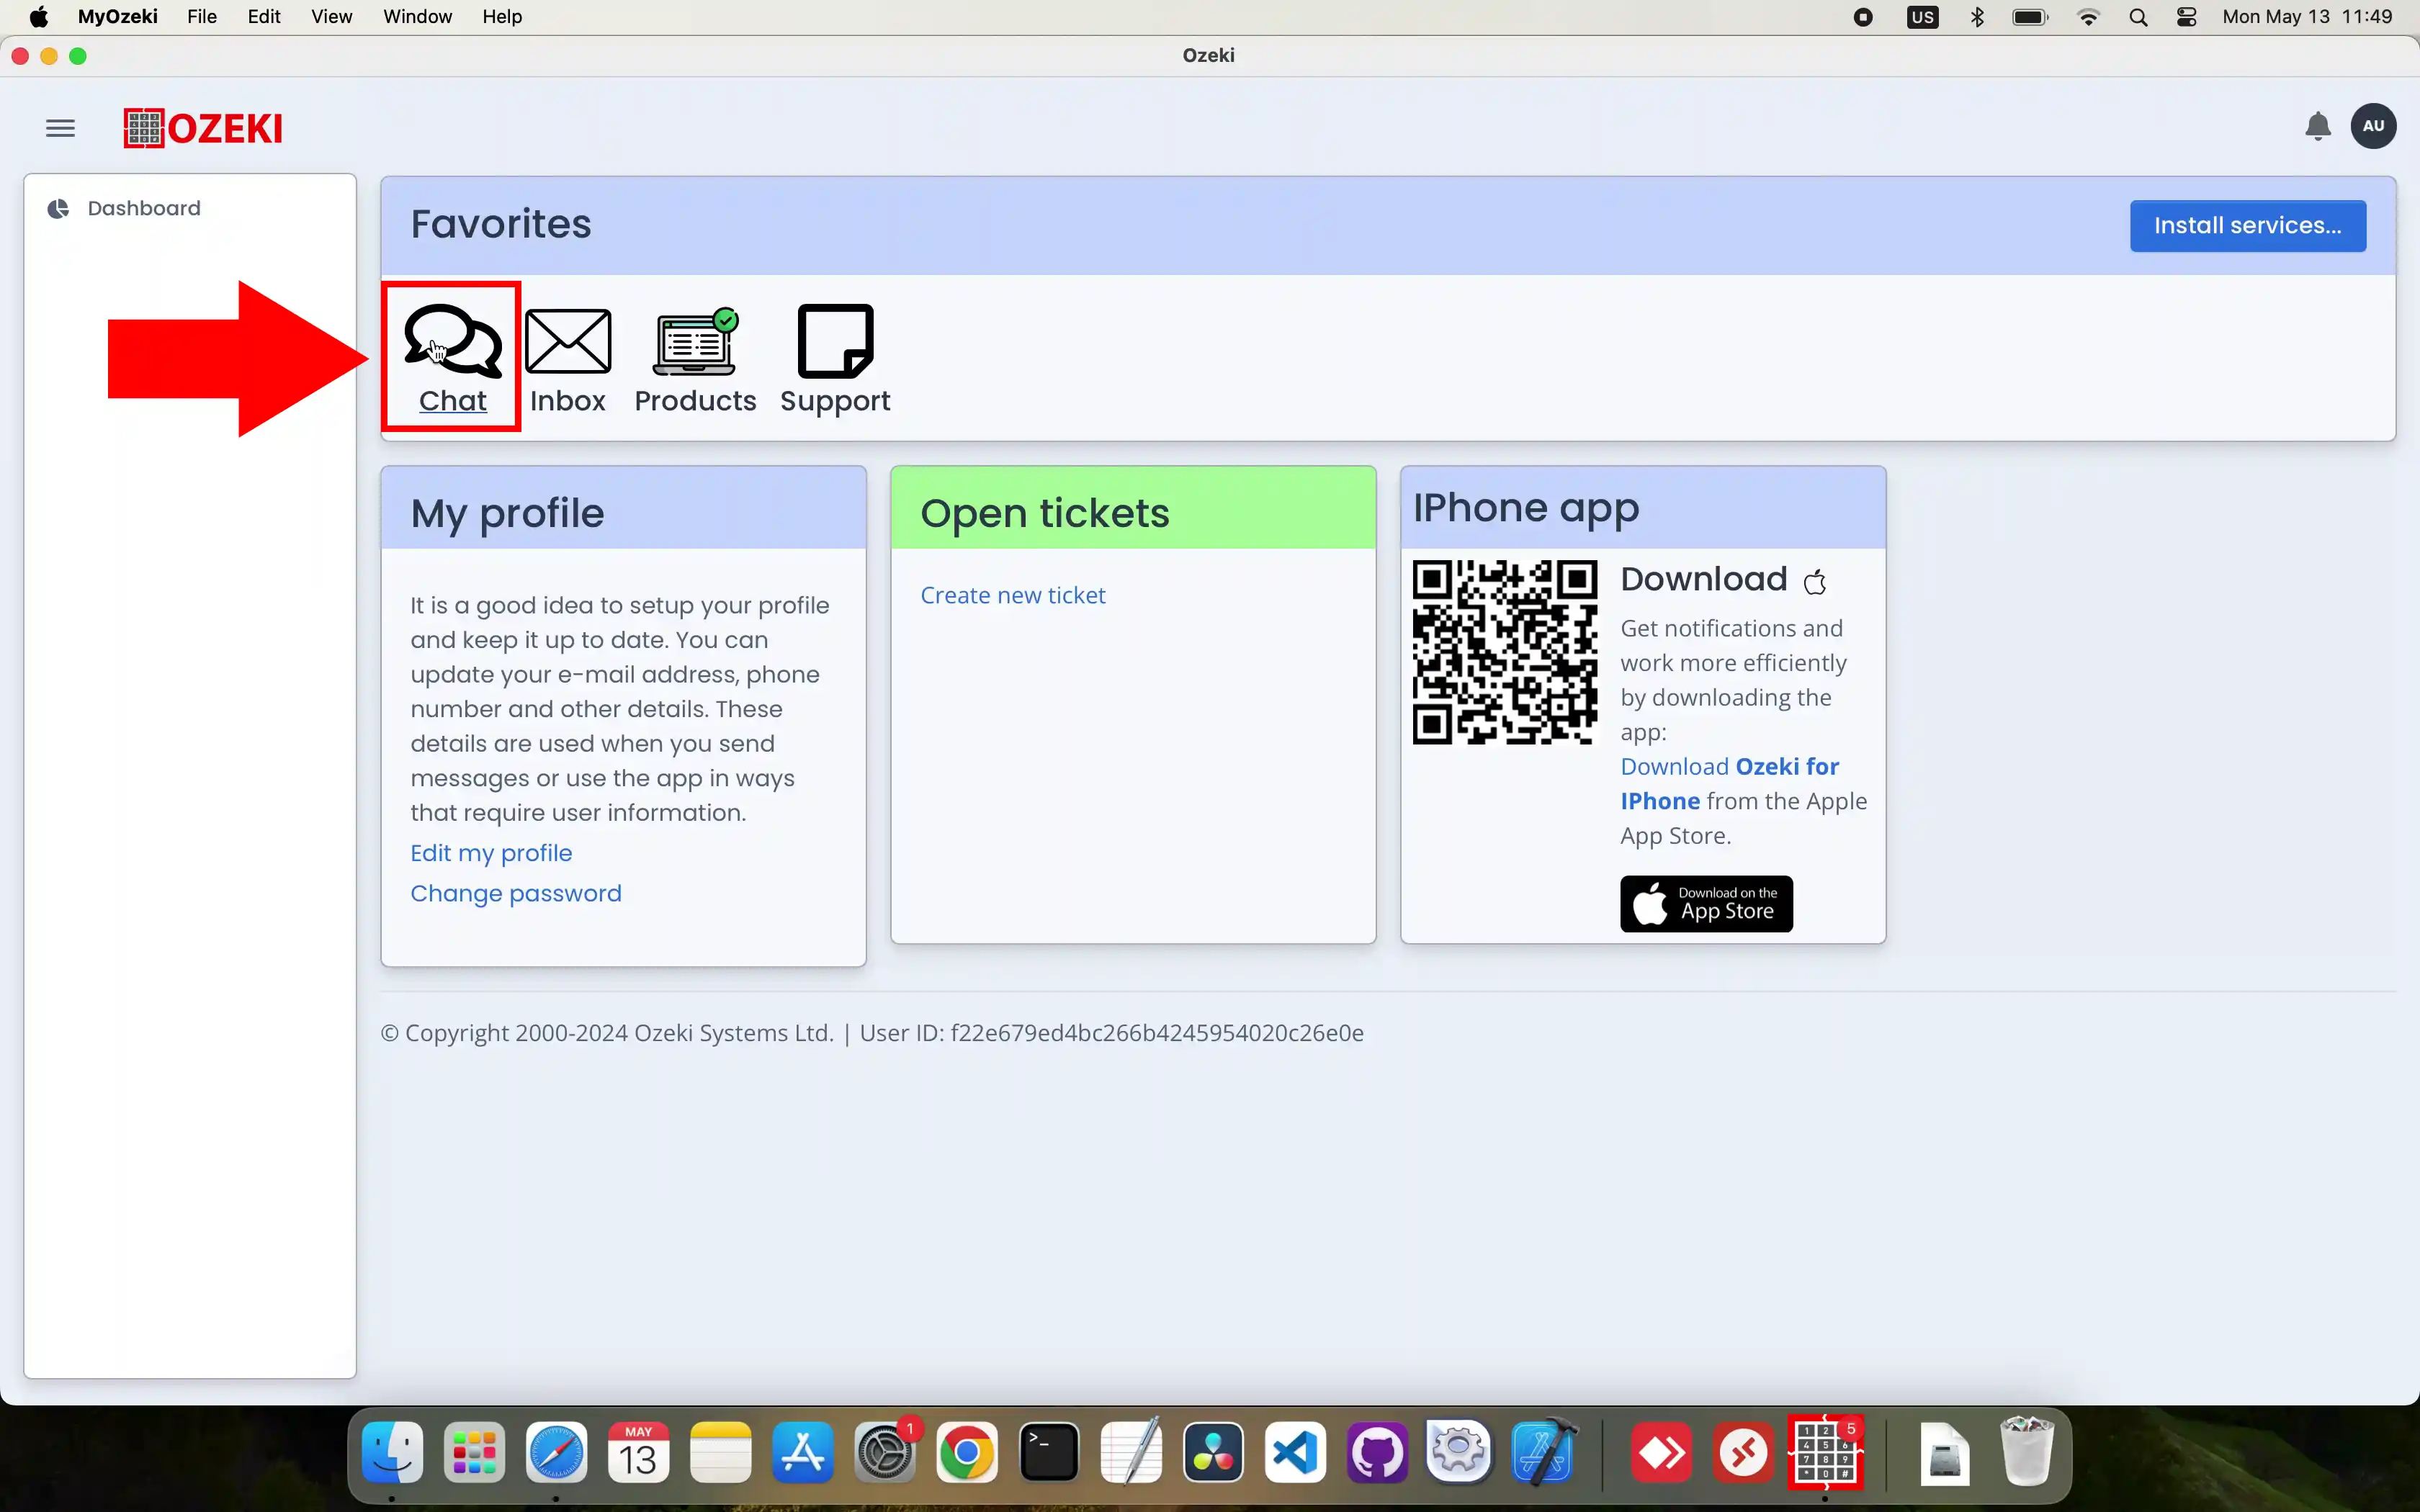Viewport: 2420px width, 1512px height.
Task: Click the Download on the App Store badge
Action: 1706,904
